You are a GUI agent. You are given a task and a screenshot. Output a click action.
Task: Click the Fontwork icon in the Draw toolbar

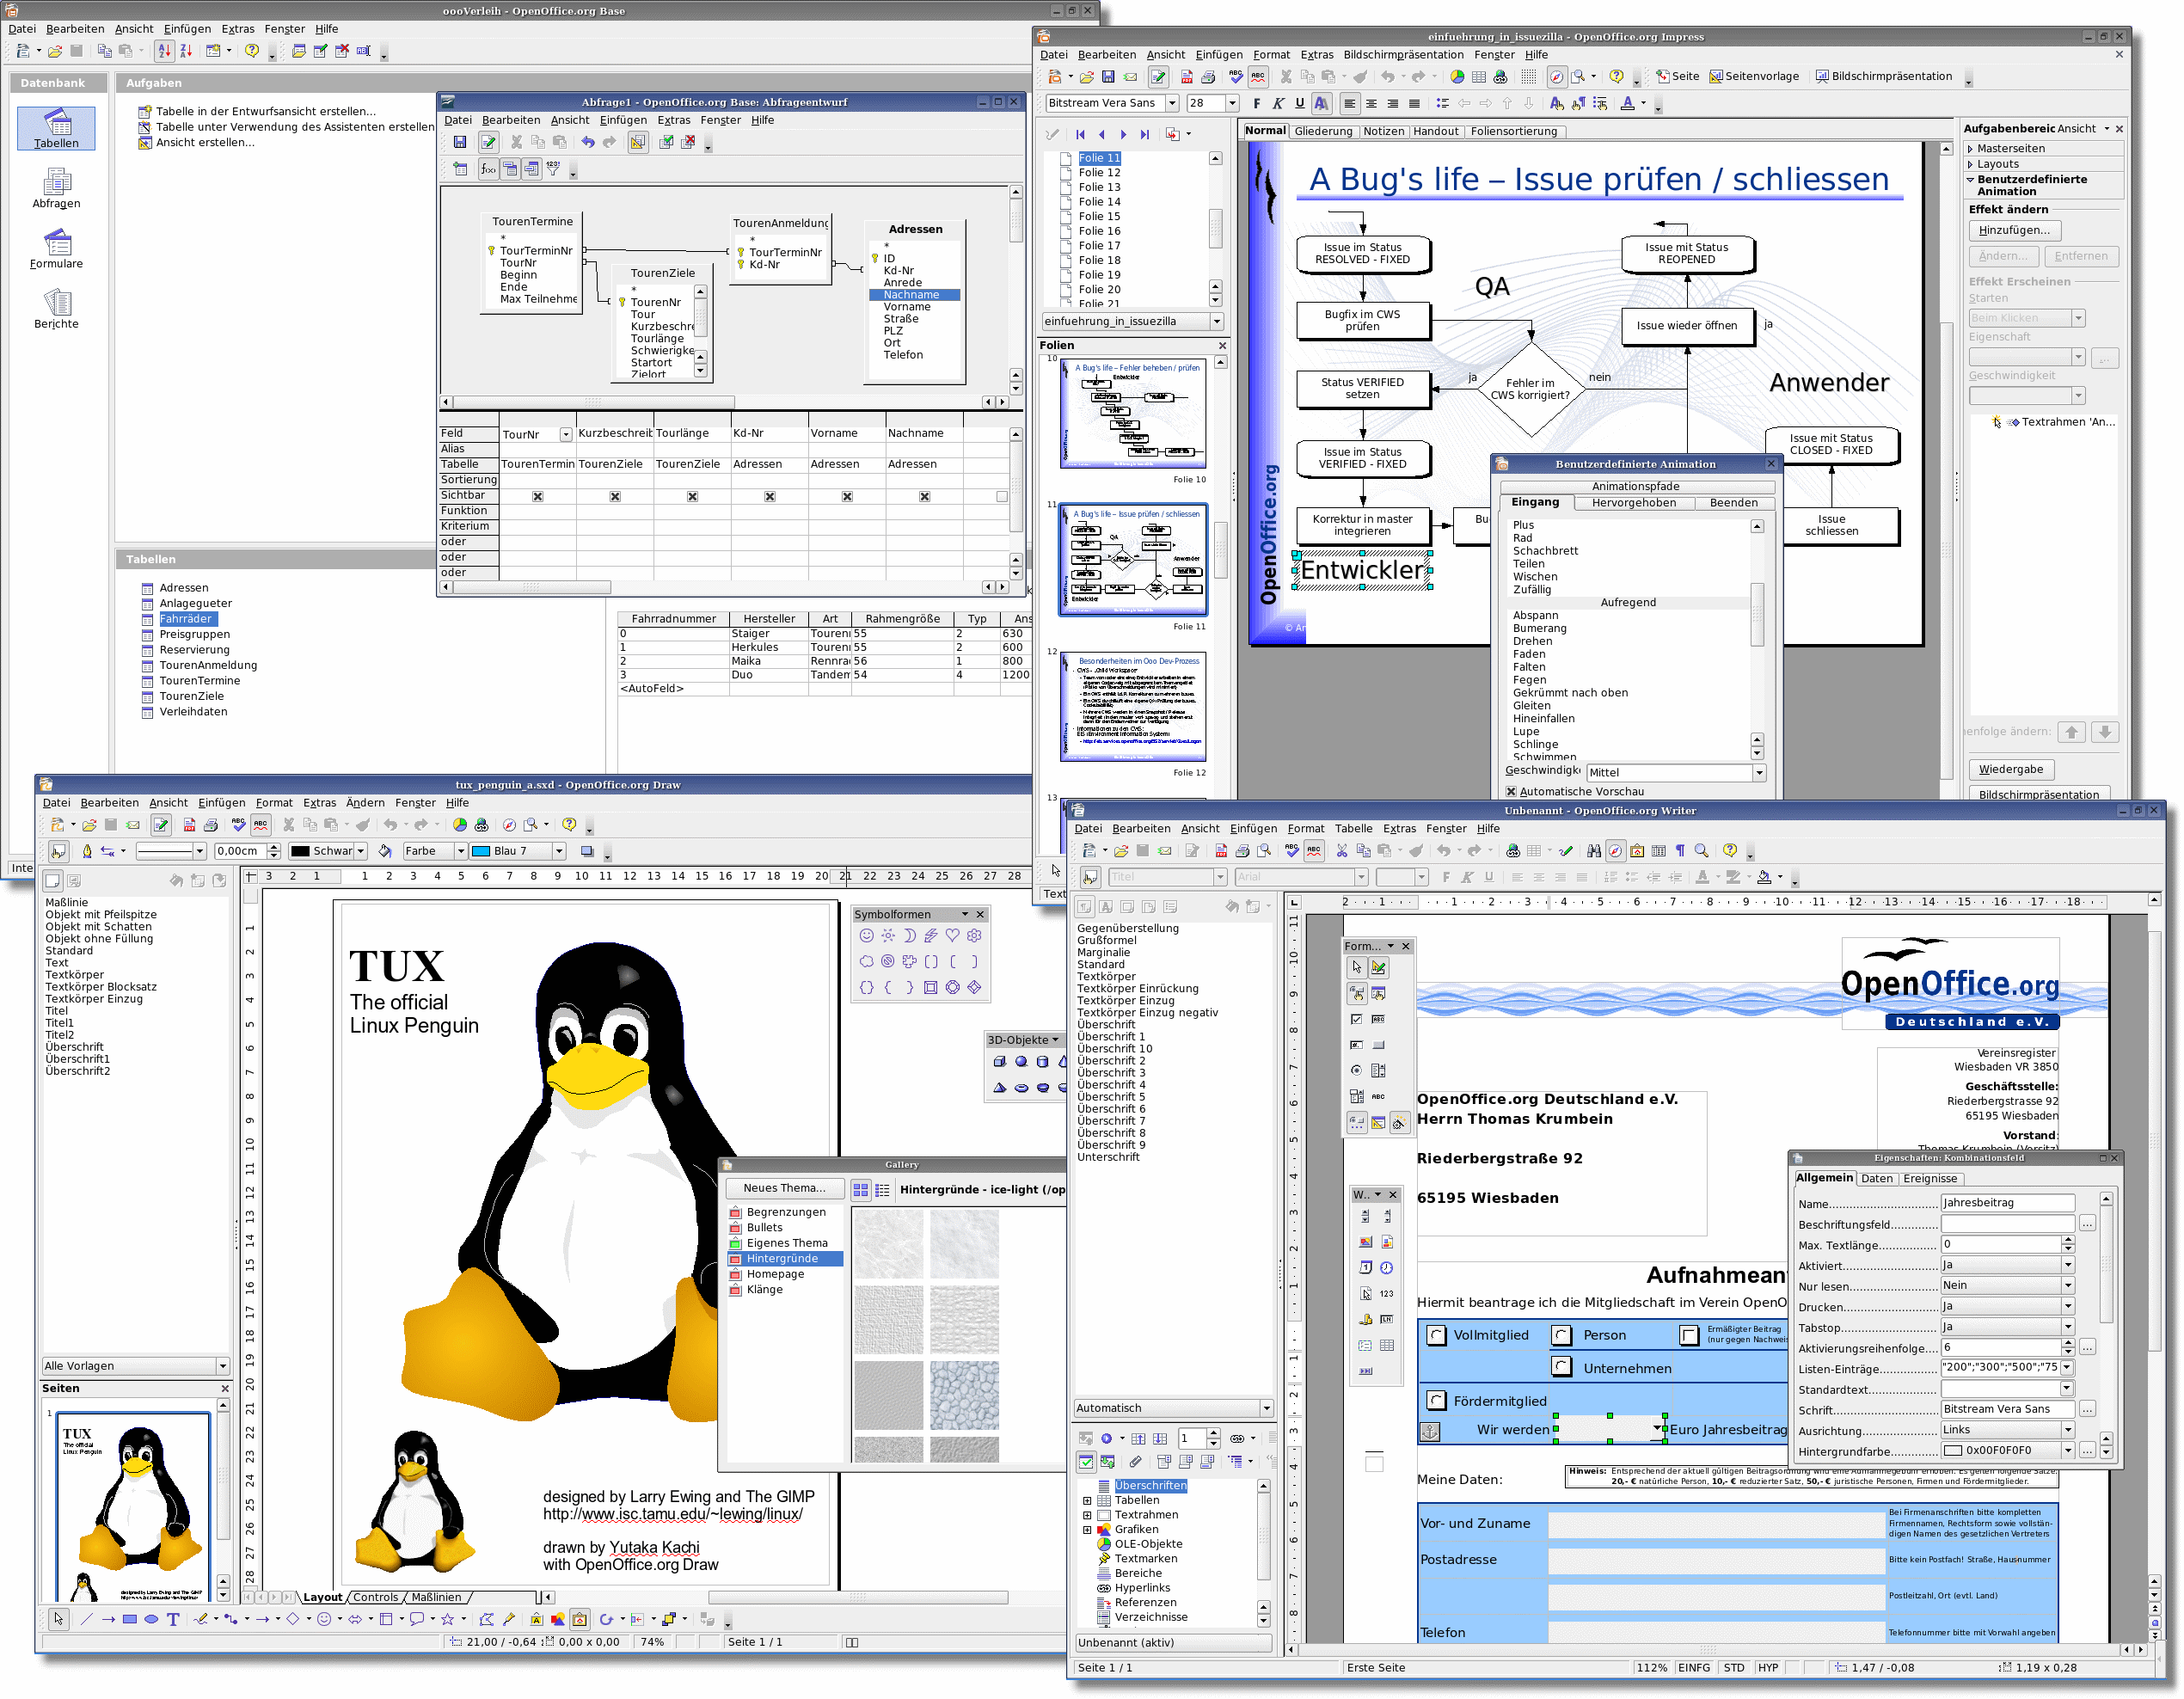click(536, 1619)
